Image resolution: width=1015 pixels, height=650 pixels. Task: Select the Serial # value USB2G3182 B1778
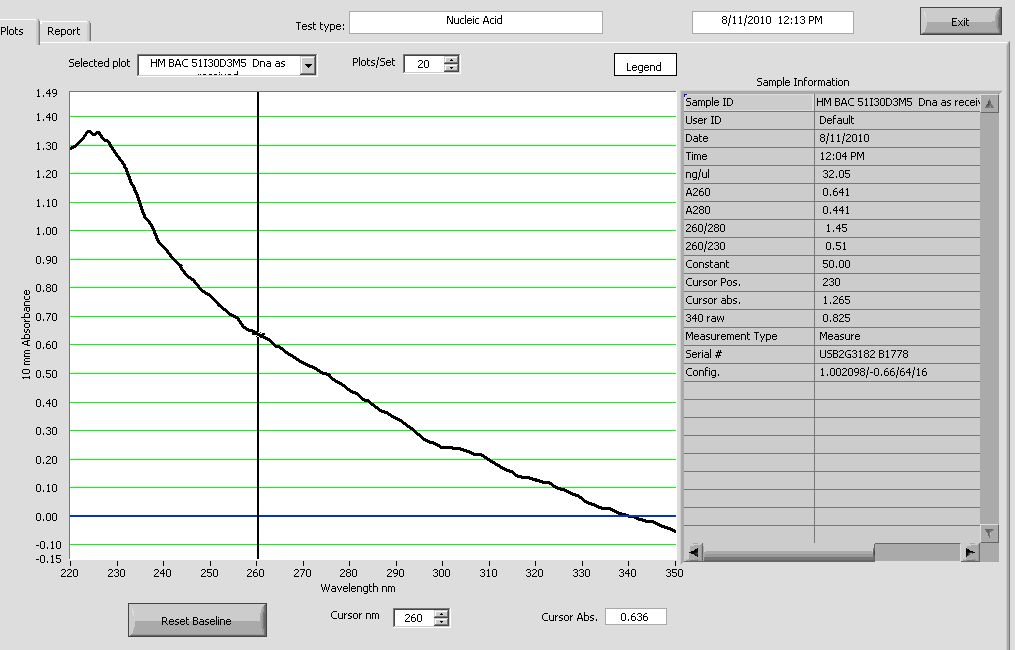tap(897, 355)
